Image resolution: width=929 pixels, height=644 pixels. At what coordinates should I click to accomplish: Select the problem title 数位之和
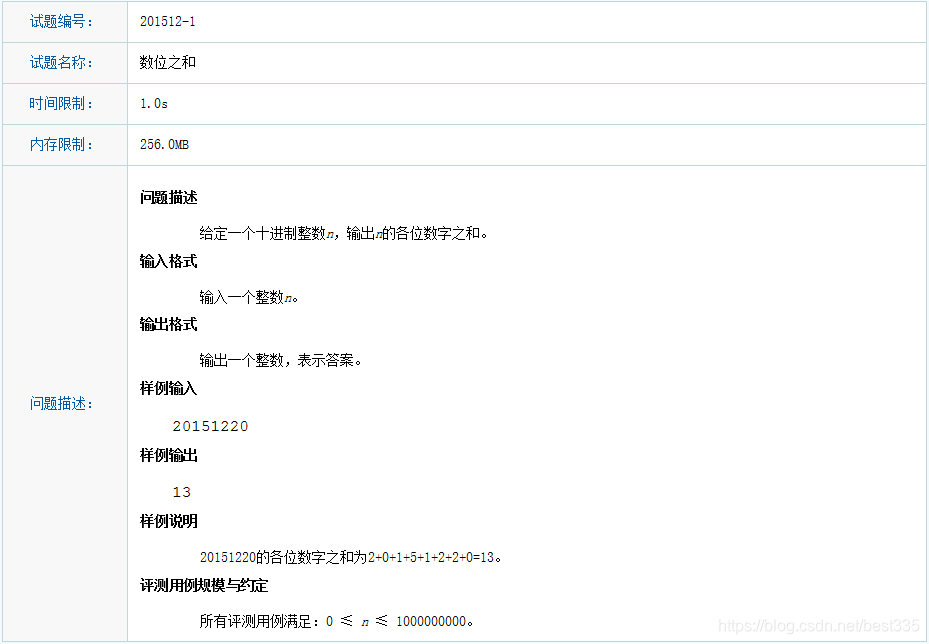pyautogui.click(x=168, y=63)
